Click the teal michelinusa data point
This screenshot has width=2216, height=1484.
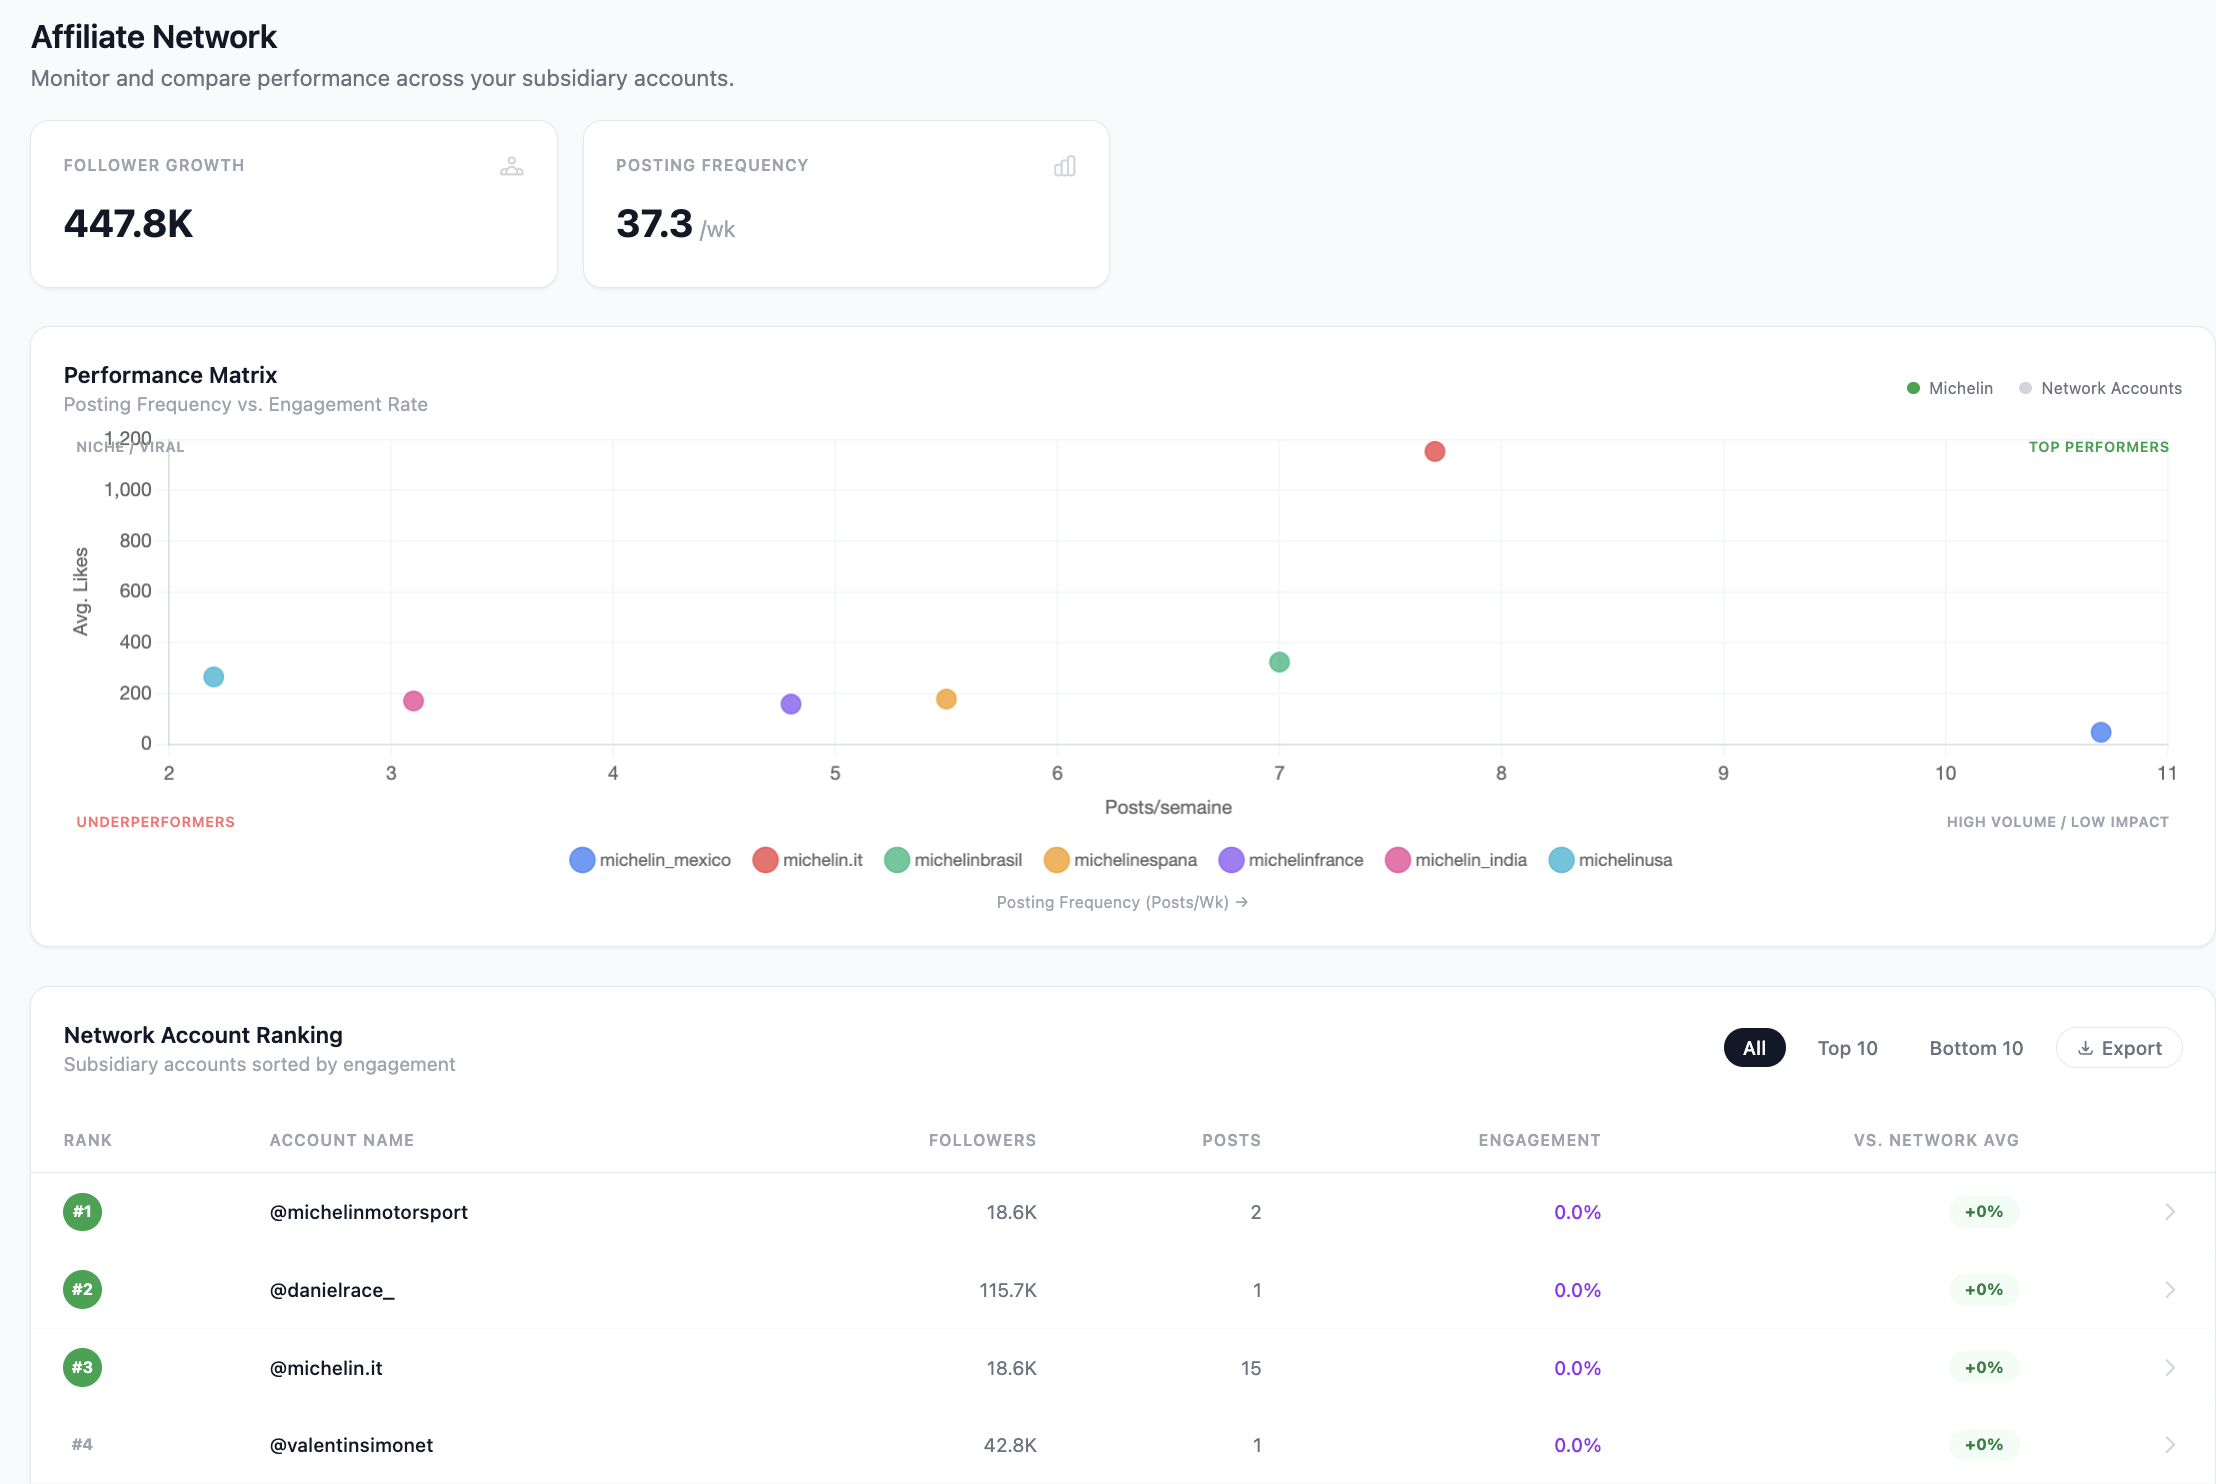click(213, 677)
